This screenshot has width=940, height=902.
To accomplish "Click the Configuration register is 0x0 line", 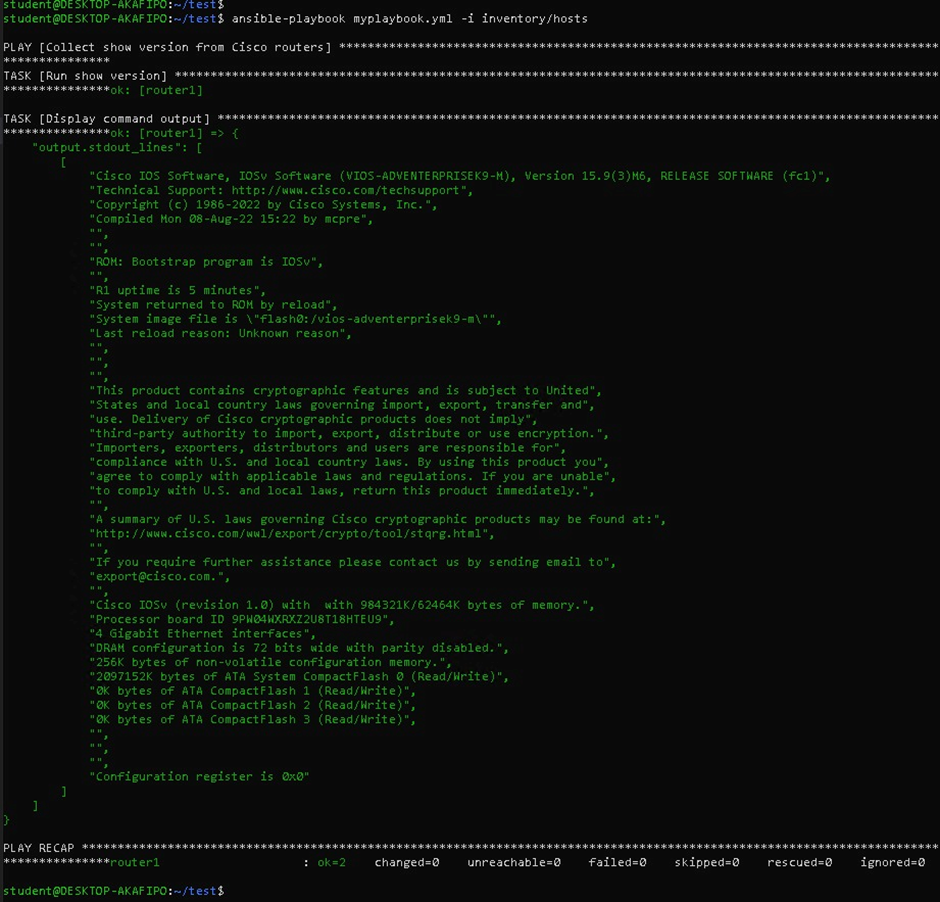I will coord(199,777).
